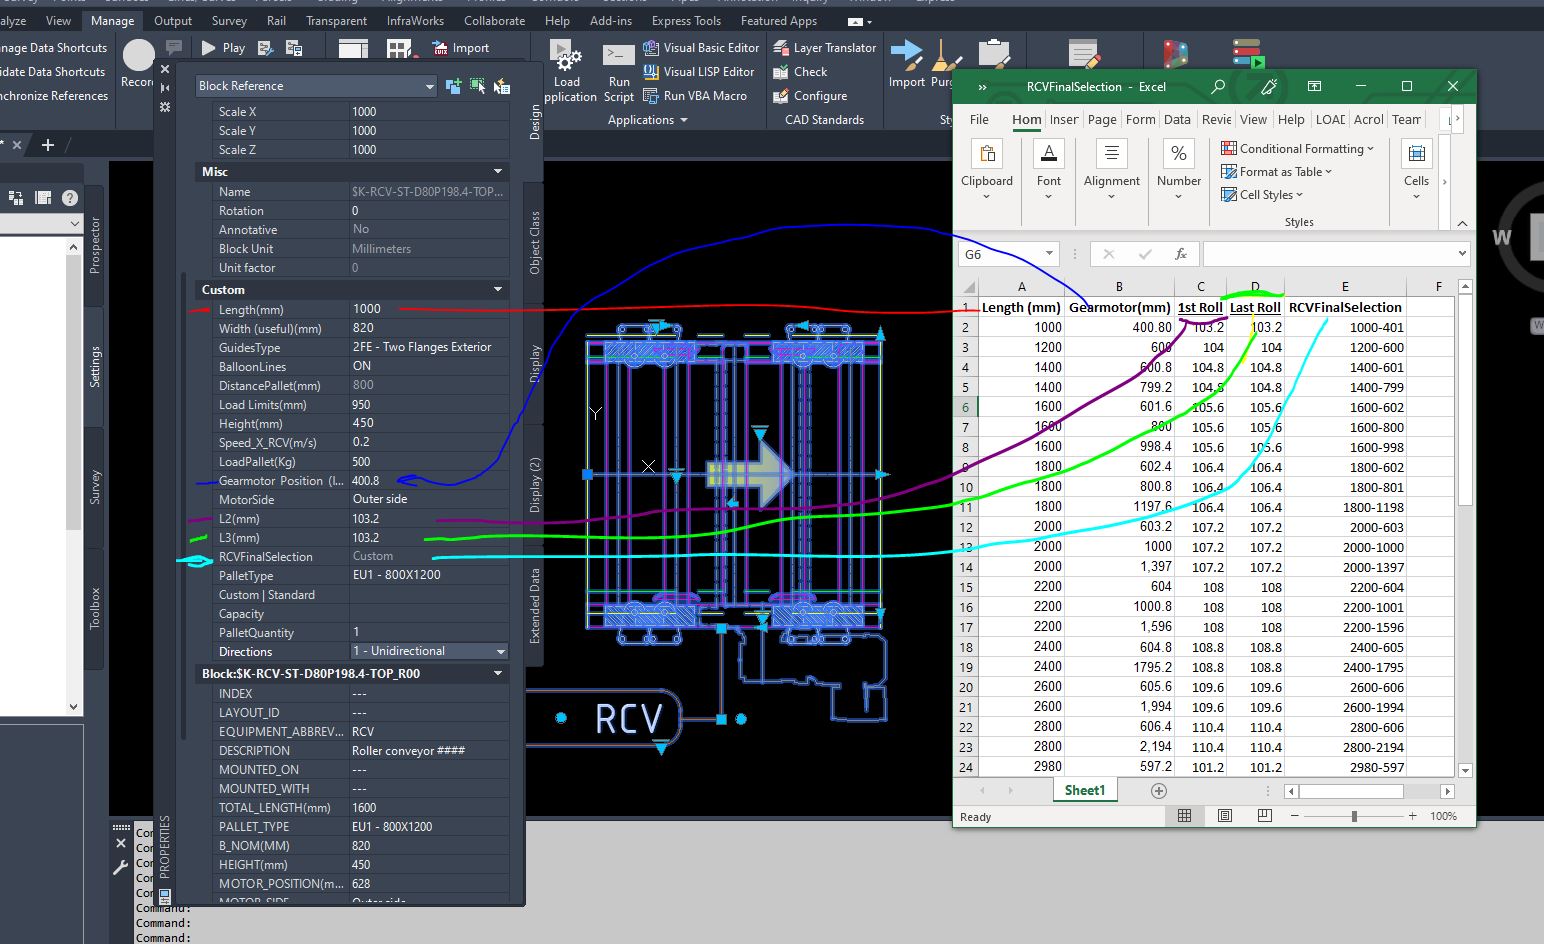Viewport: 1544px width, 944px height.
Task: Switch Excel to Page Break Preview
Action: point(1264,816)
